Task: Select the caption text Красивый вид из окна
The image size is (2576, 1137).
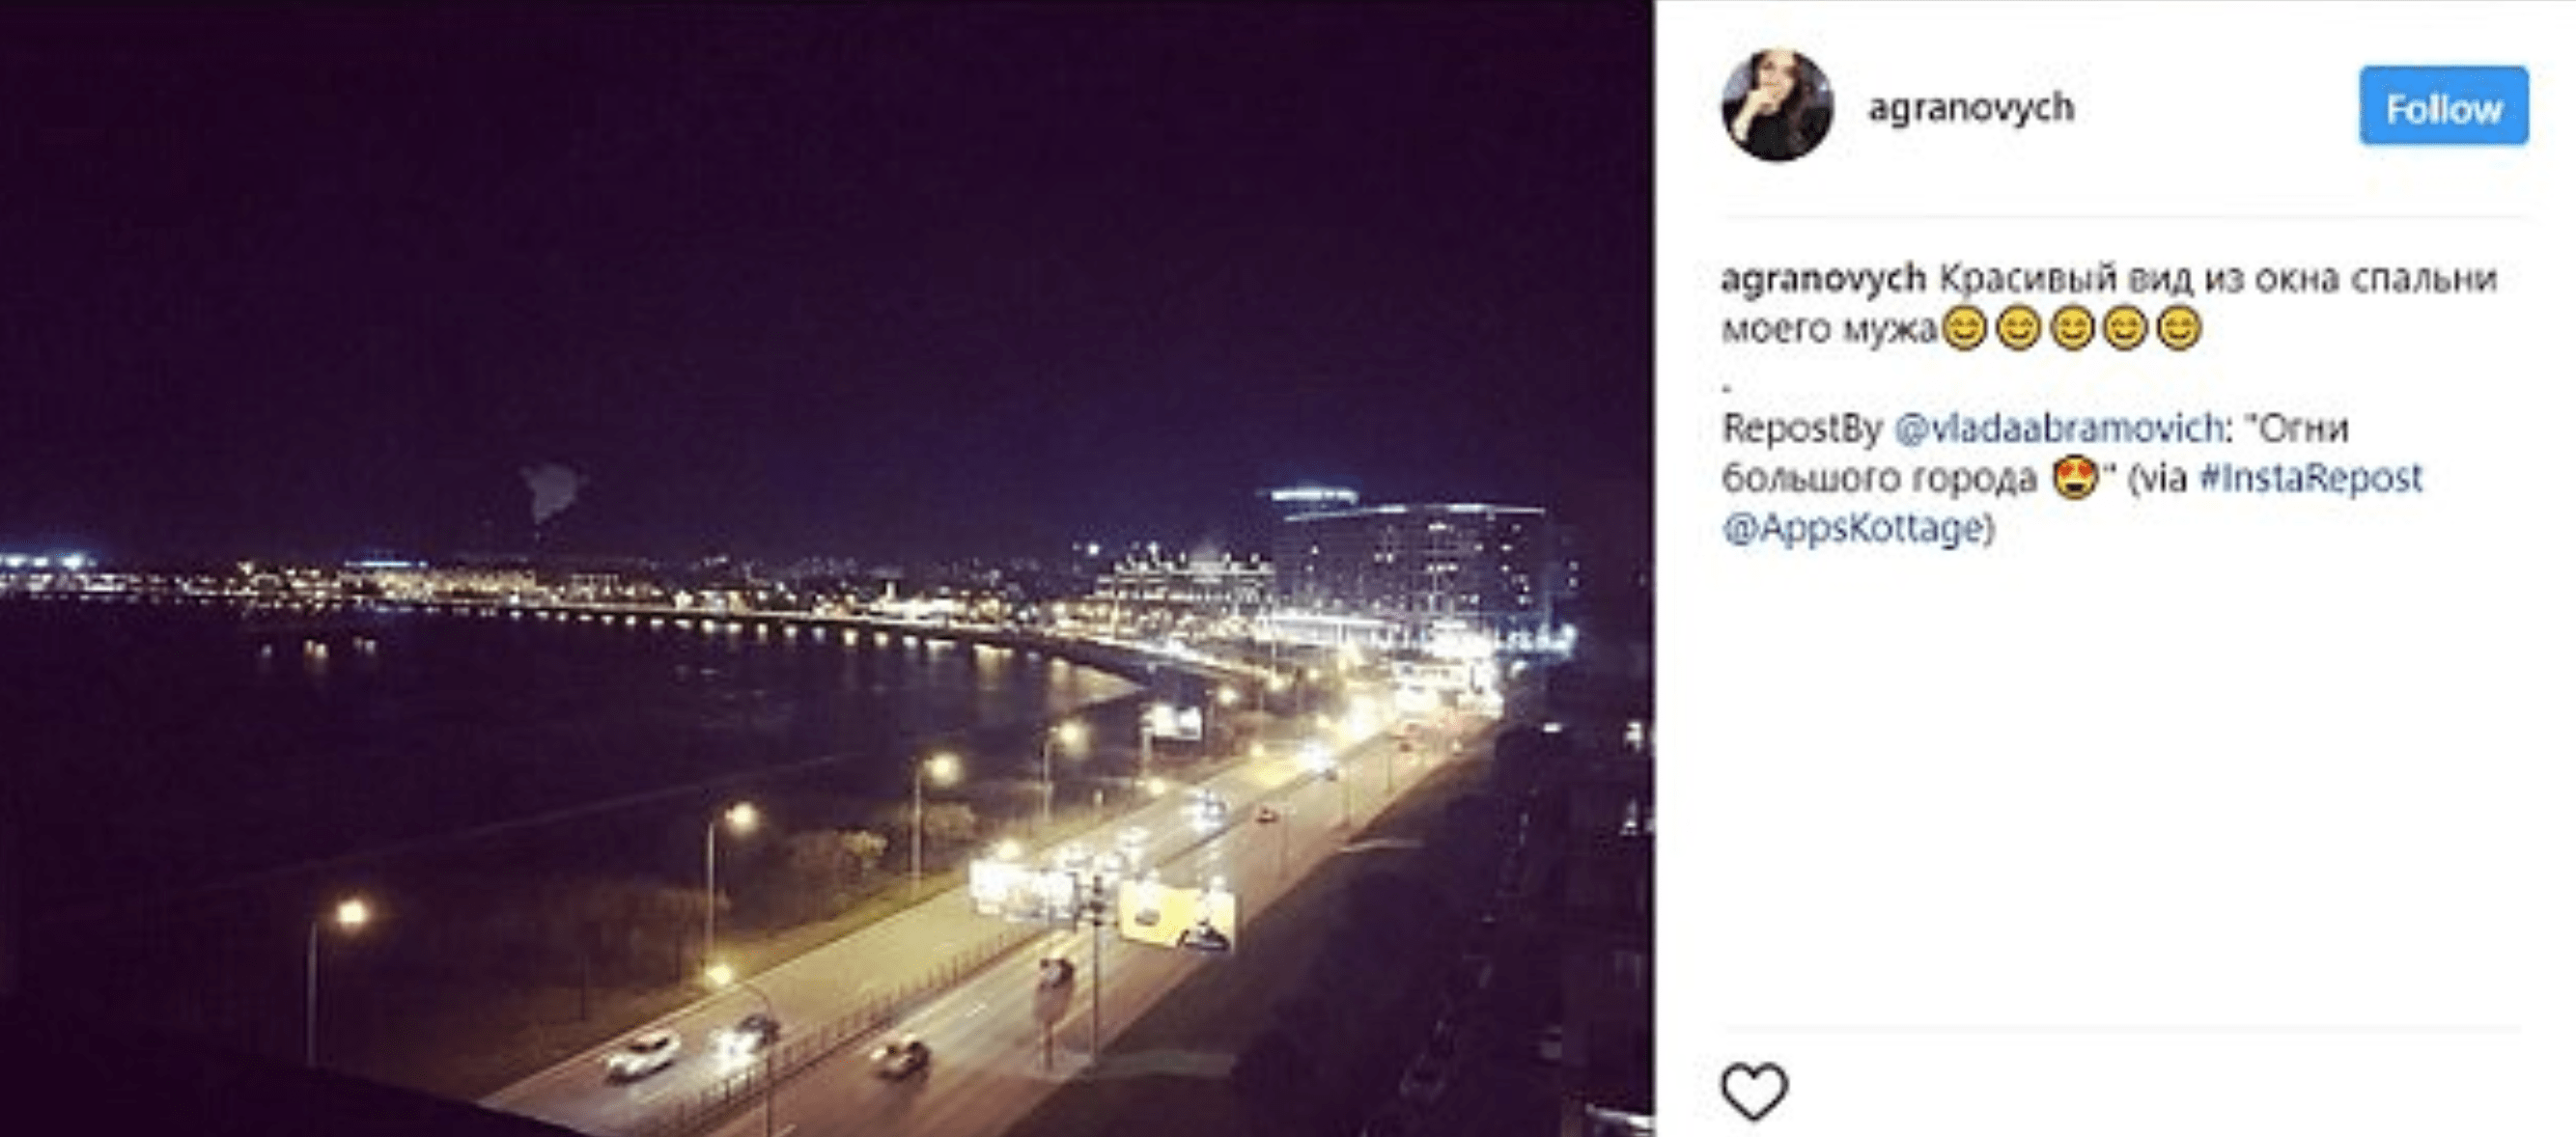Action: tap(2138, 279)
